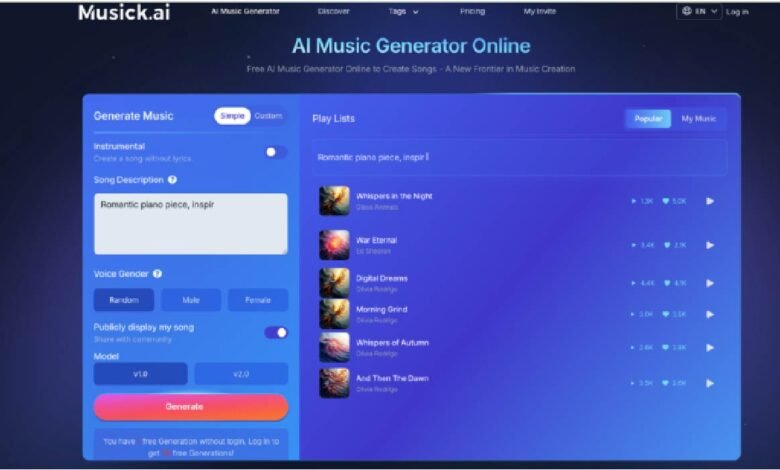Viewport: 780px width, 470px height.
Task: Like the Whispers in the Night song
Action: click(x=665, y=201)
